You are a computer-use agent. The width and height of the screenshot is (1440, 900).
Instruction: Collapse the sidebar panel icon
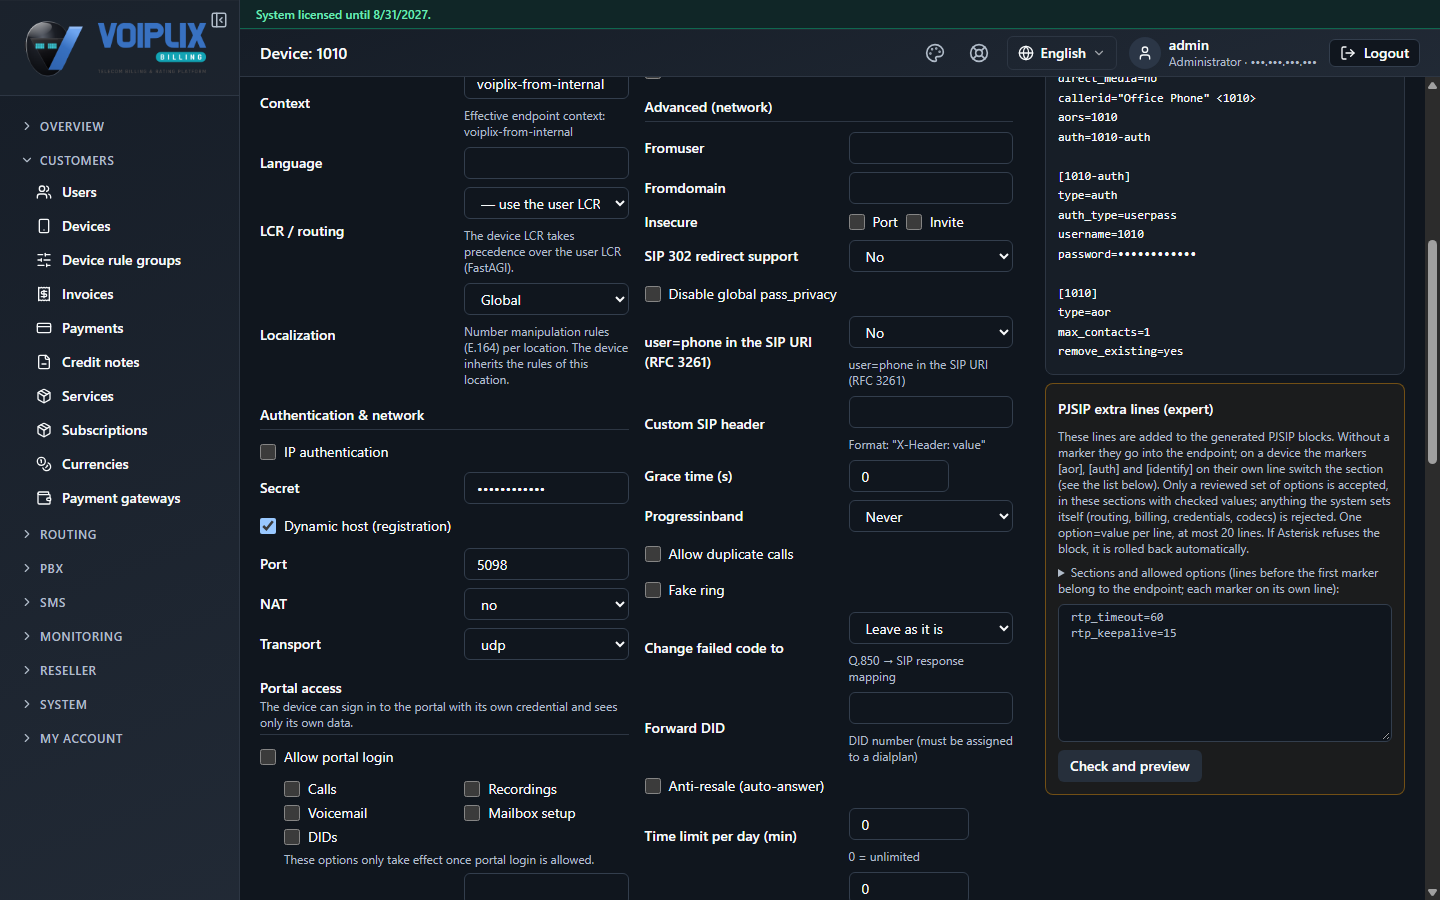(x=219, y=20)
